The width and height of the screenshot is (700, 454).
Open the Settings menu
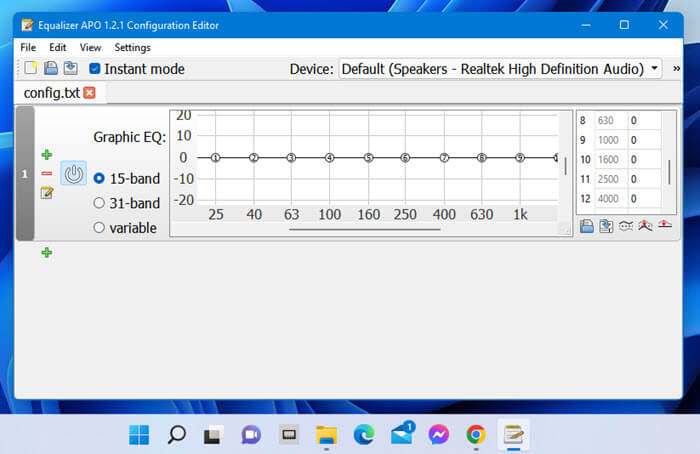[133, 47]
